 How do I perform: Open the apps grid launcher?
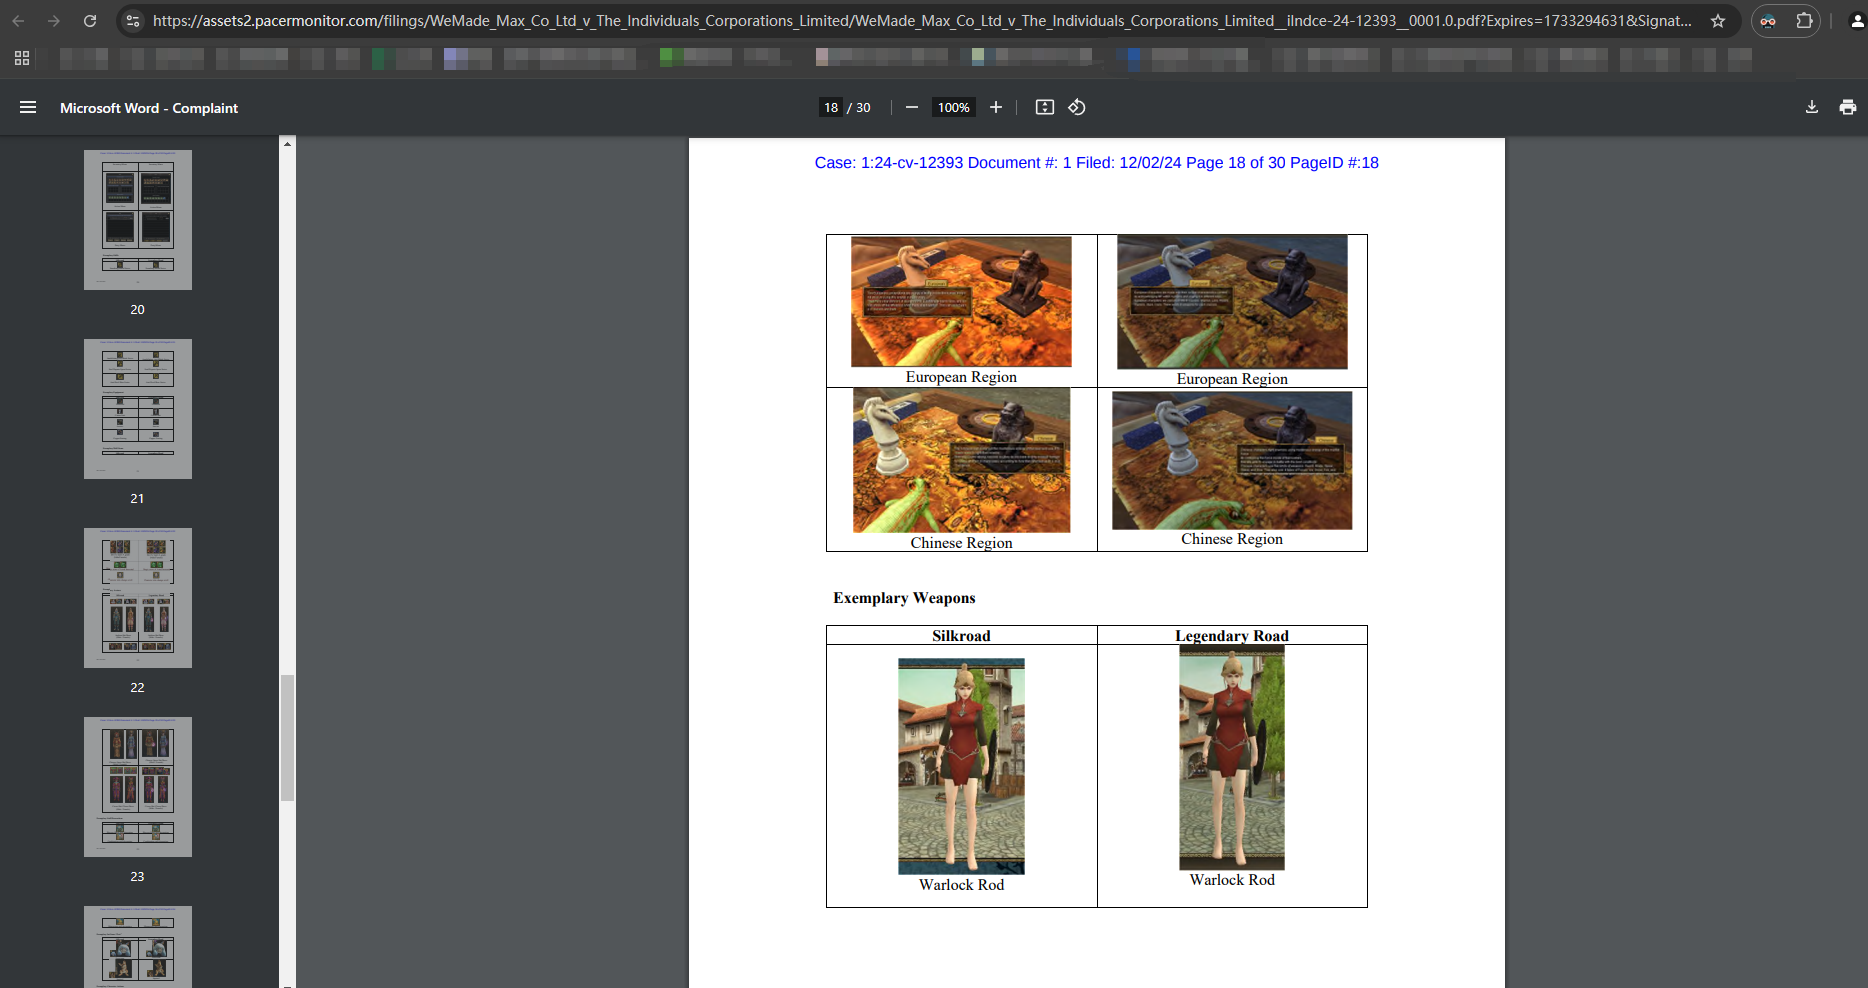22,58
